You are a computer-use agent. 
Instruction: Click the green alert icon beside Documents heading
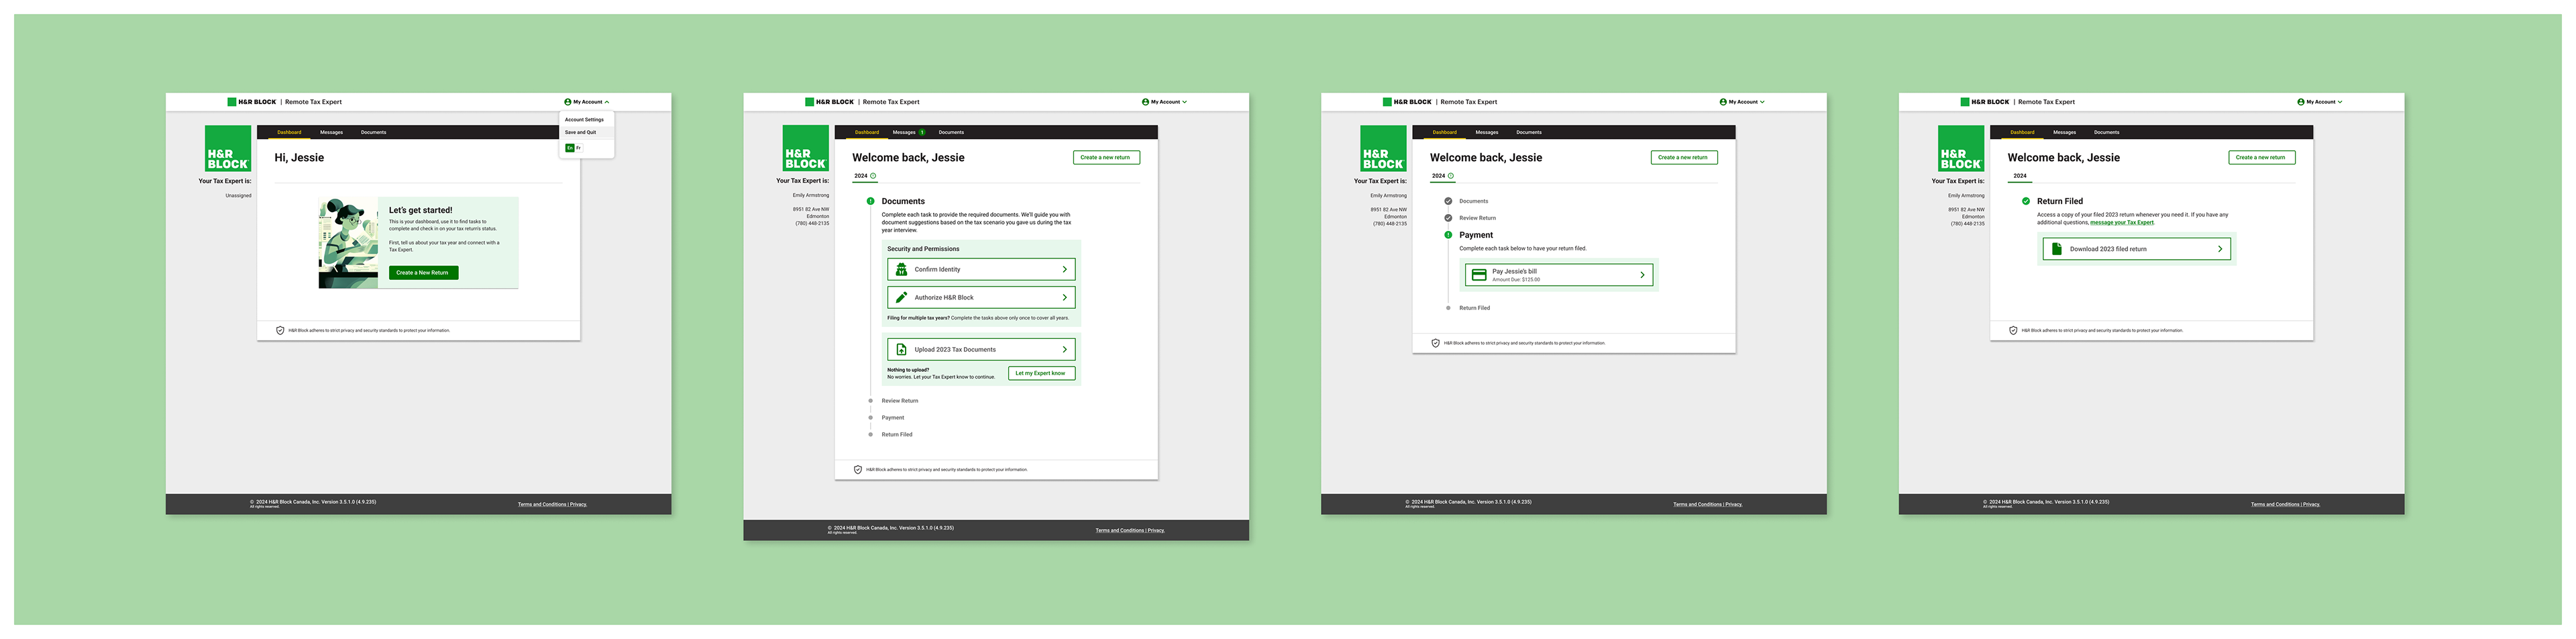(870, 201)
